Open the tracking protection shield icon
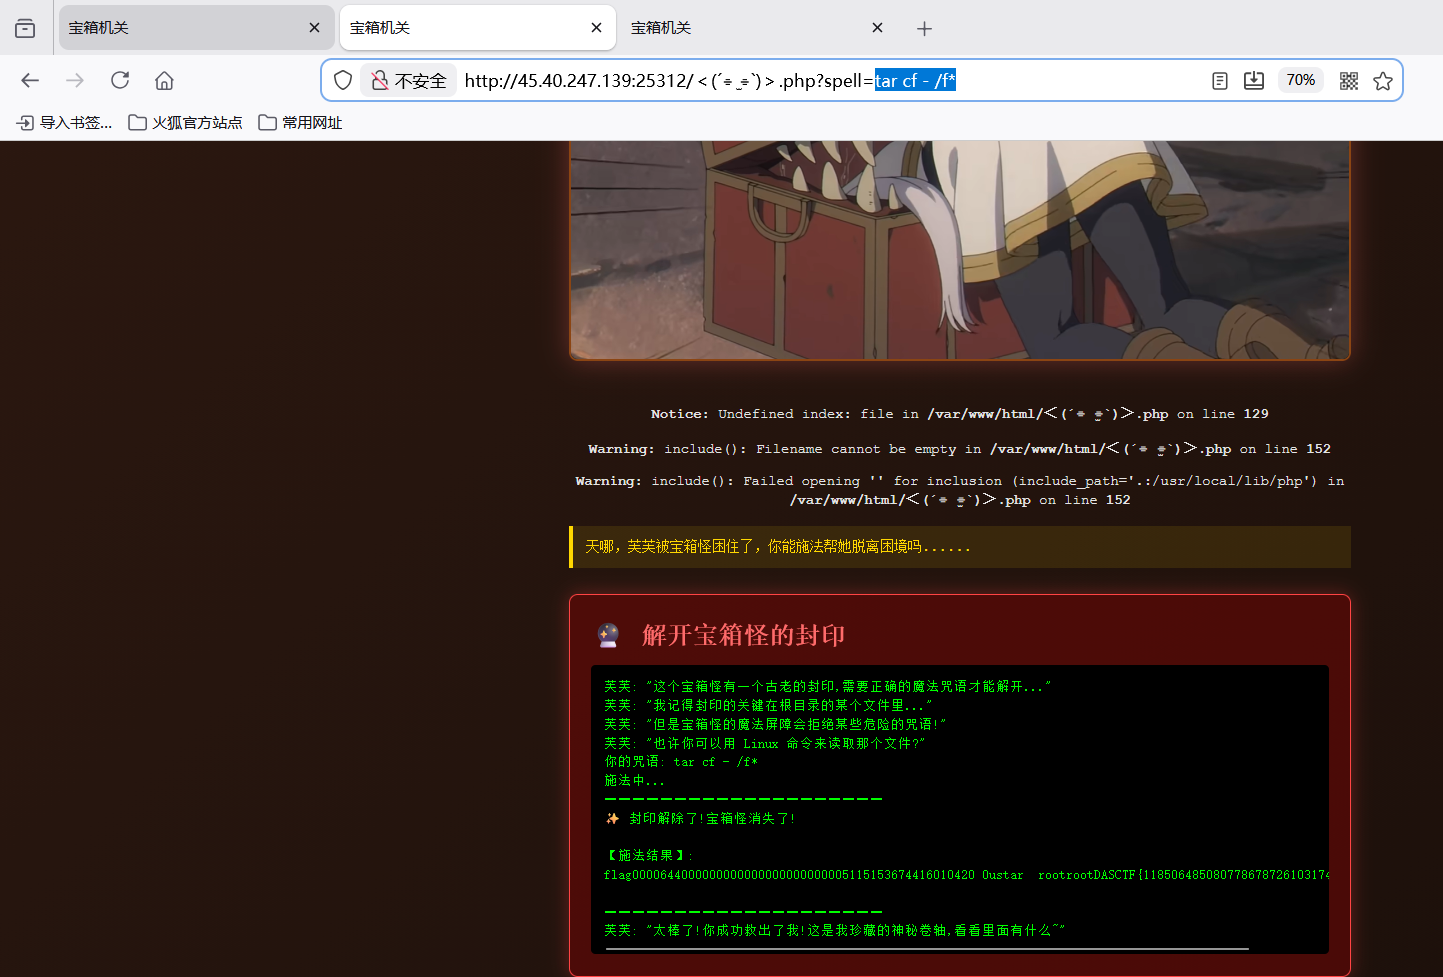Image resolution: width=1443 pixels, height=977 pixels. coord(343,80)
